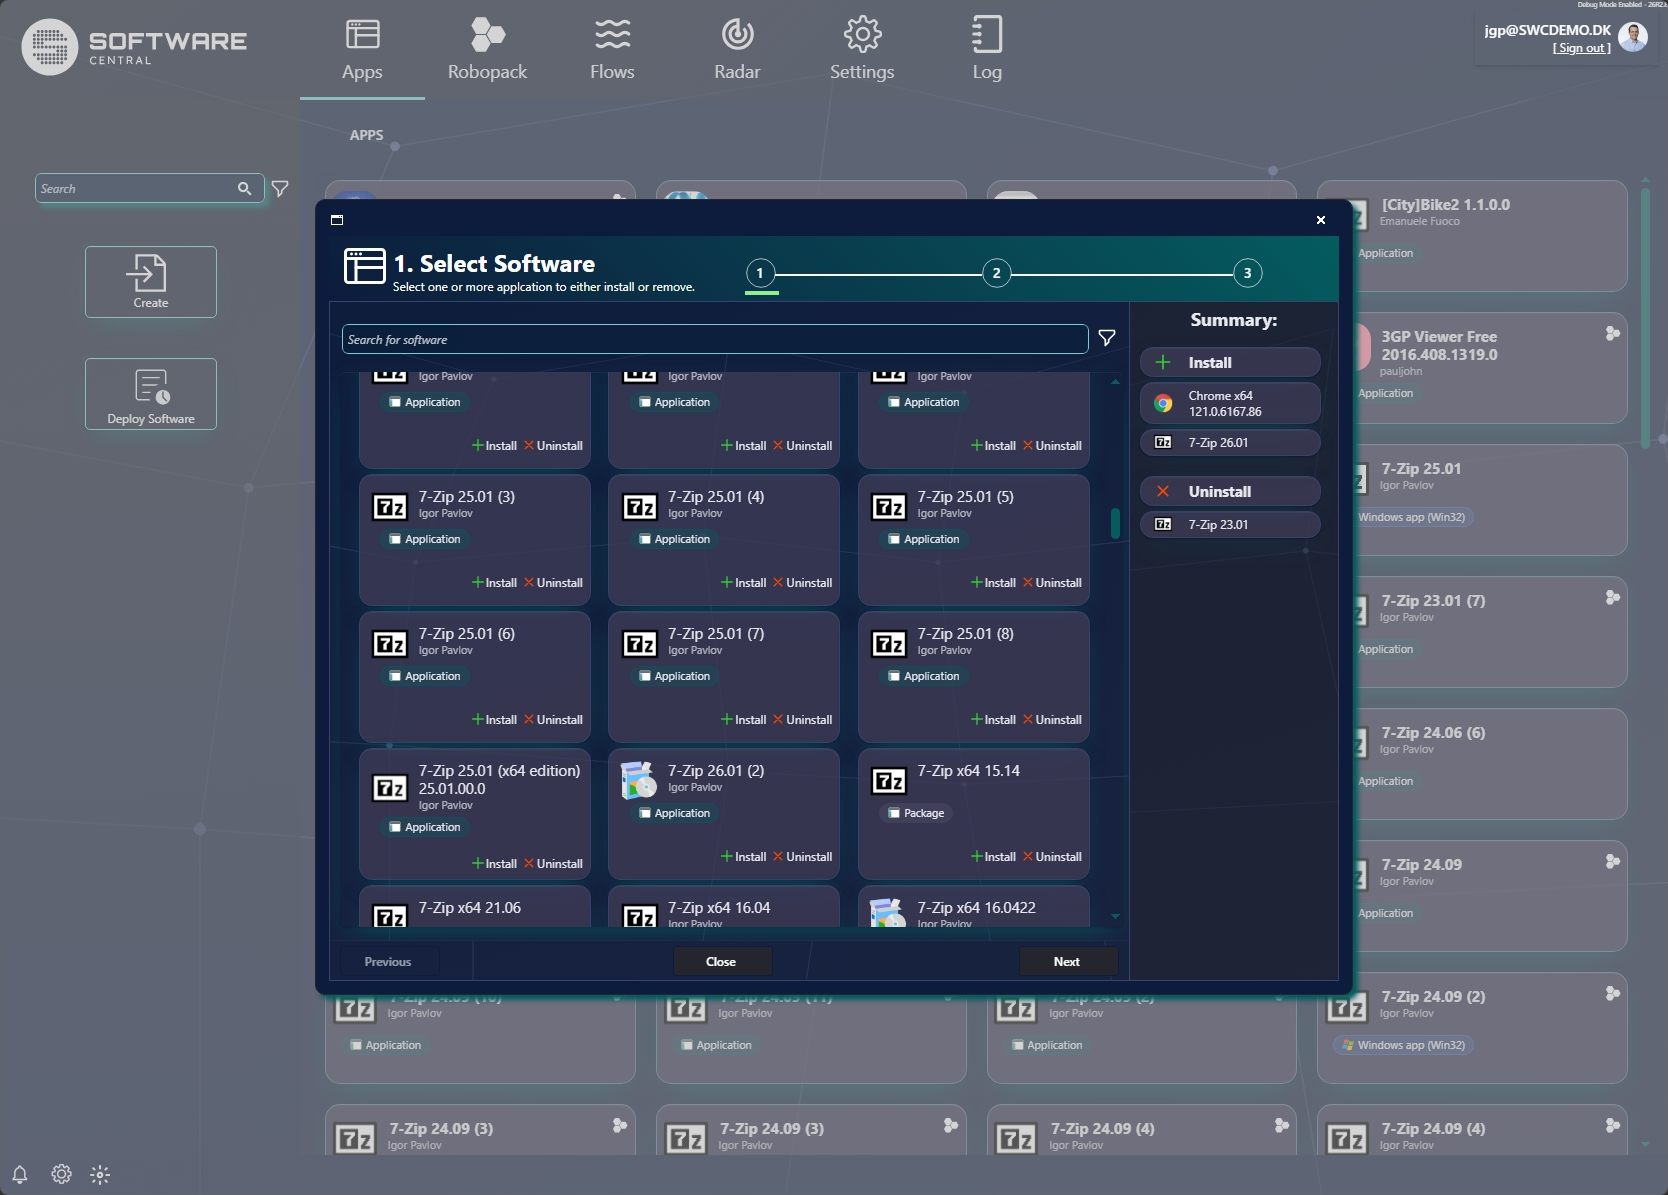The image size is (1668, 1195).
Task: Mark 7-Zip 25.01 (8) for Install
Action: pos(993,720)
